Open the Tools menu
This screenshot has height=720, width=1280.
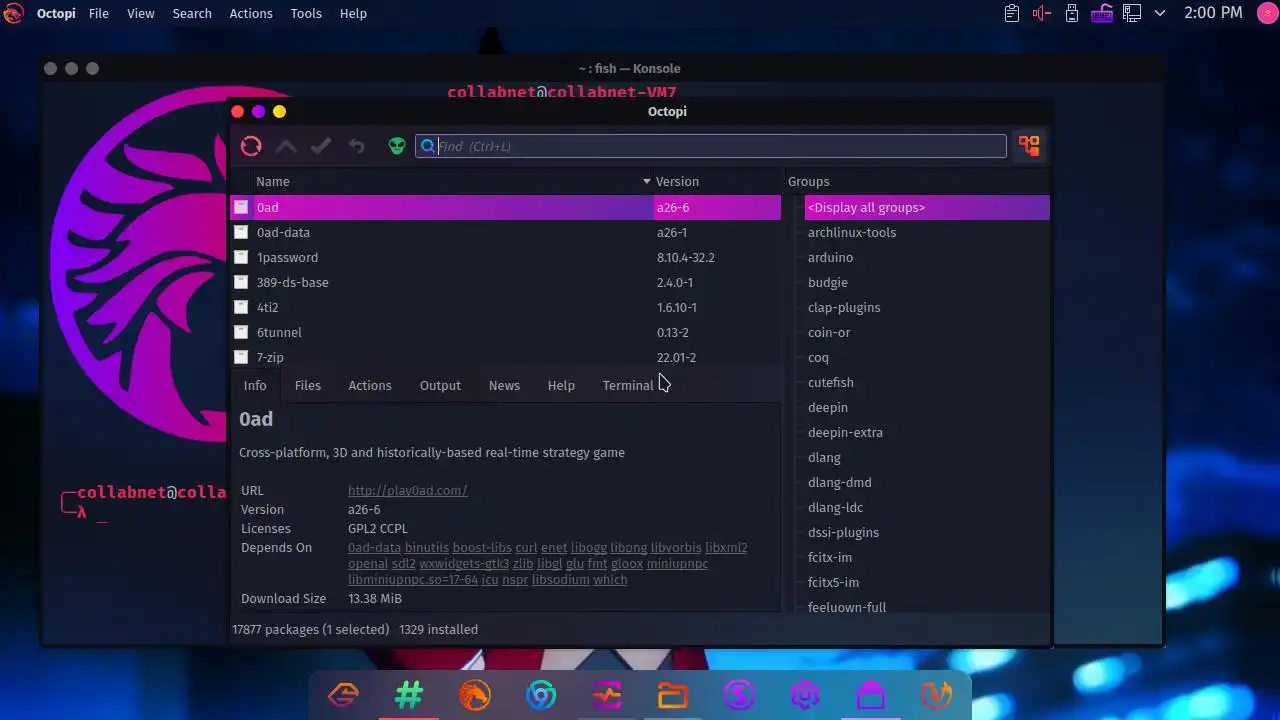[306, 13]
